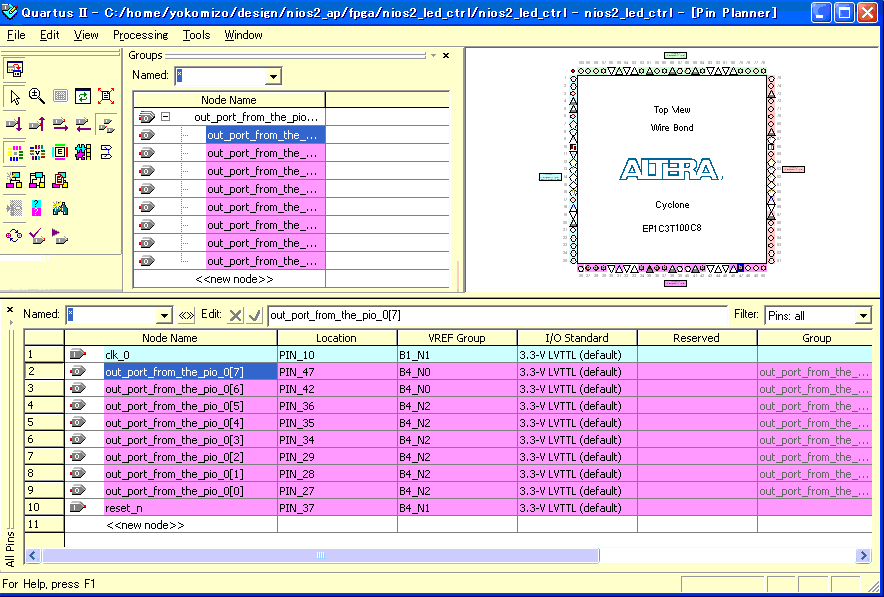The width and height of the screenshot is (884, 597).
Task: Select the arrow Selection tool
Action: 15,96
